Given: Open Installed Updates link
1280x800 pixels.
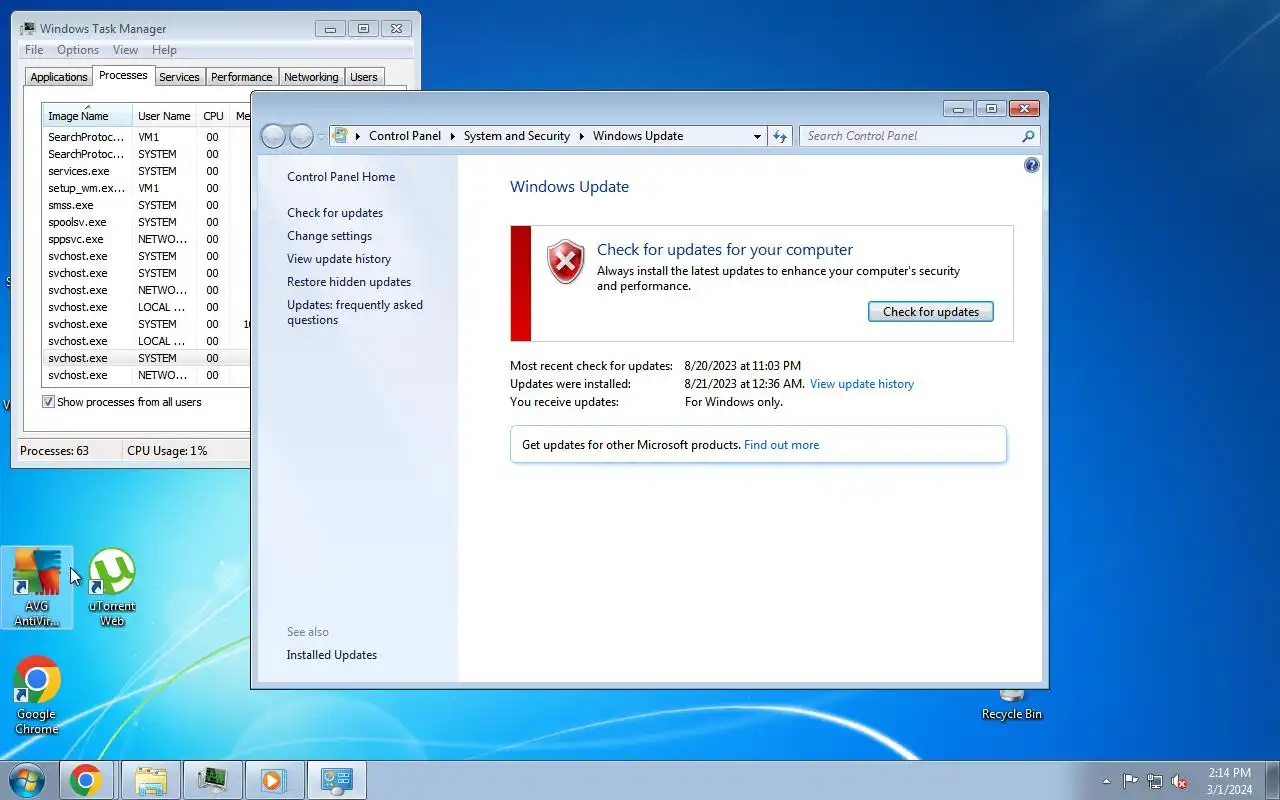Looking at the screenshot, I should pos(332,655).
